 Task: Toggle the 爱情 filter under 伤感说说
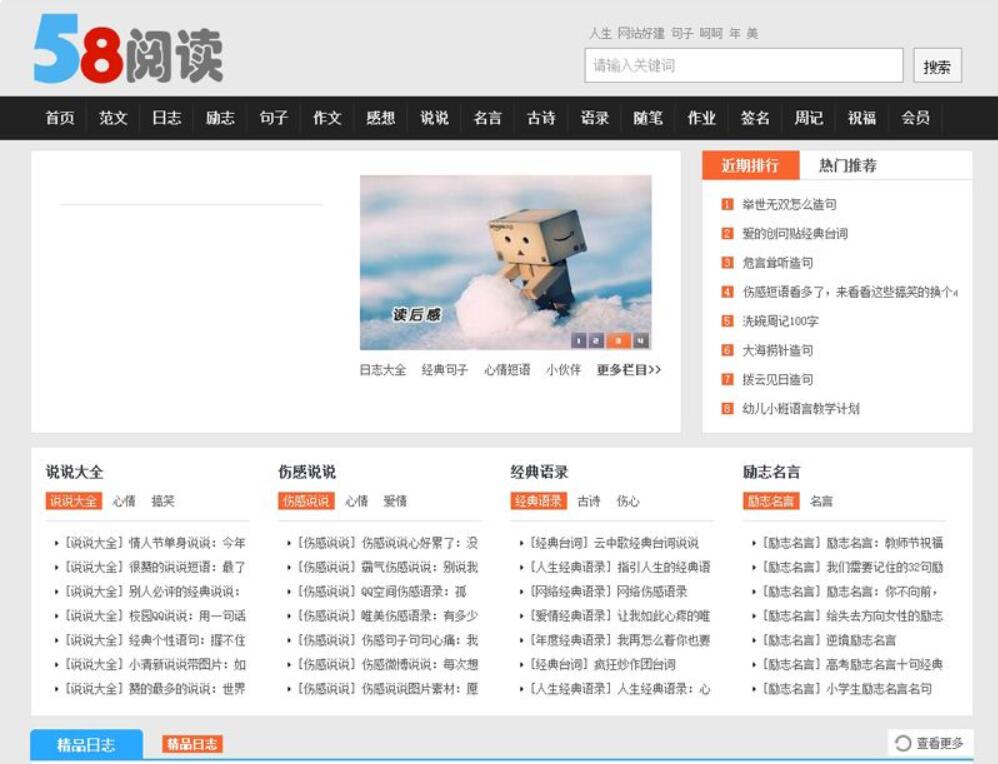click(x=396, y=501)
